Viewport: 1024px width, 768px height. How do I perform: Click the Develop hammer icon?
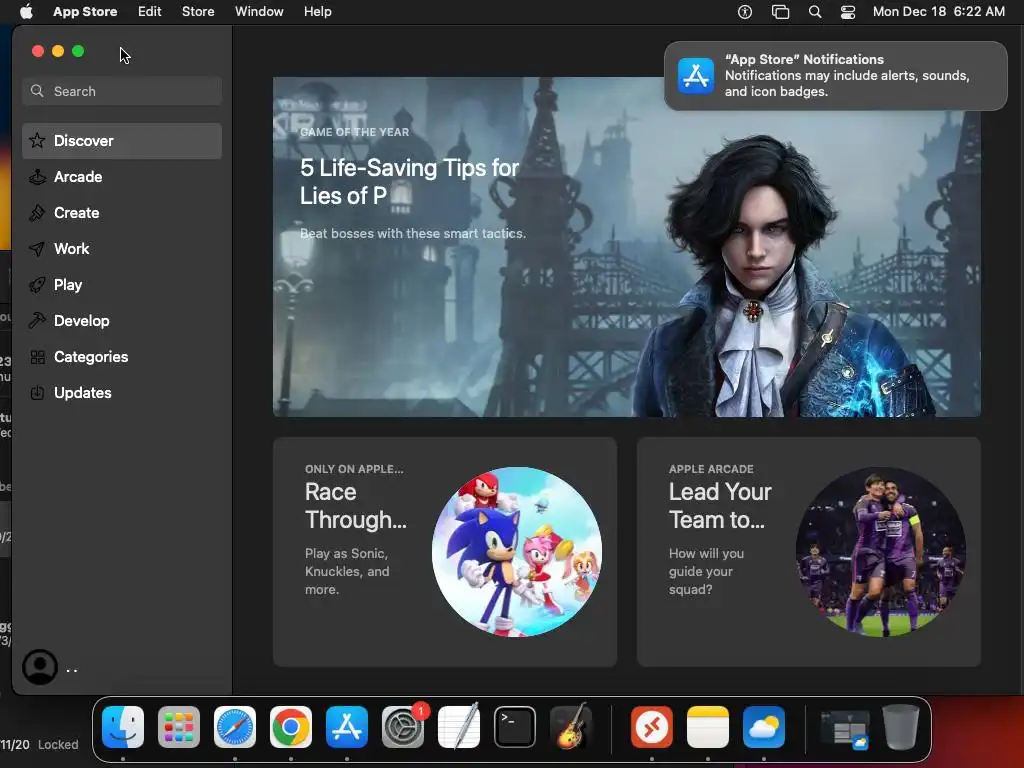(x=37, y=321)
